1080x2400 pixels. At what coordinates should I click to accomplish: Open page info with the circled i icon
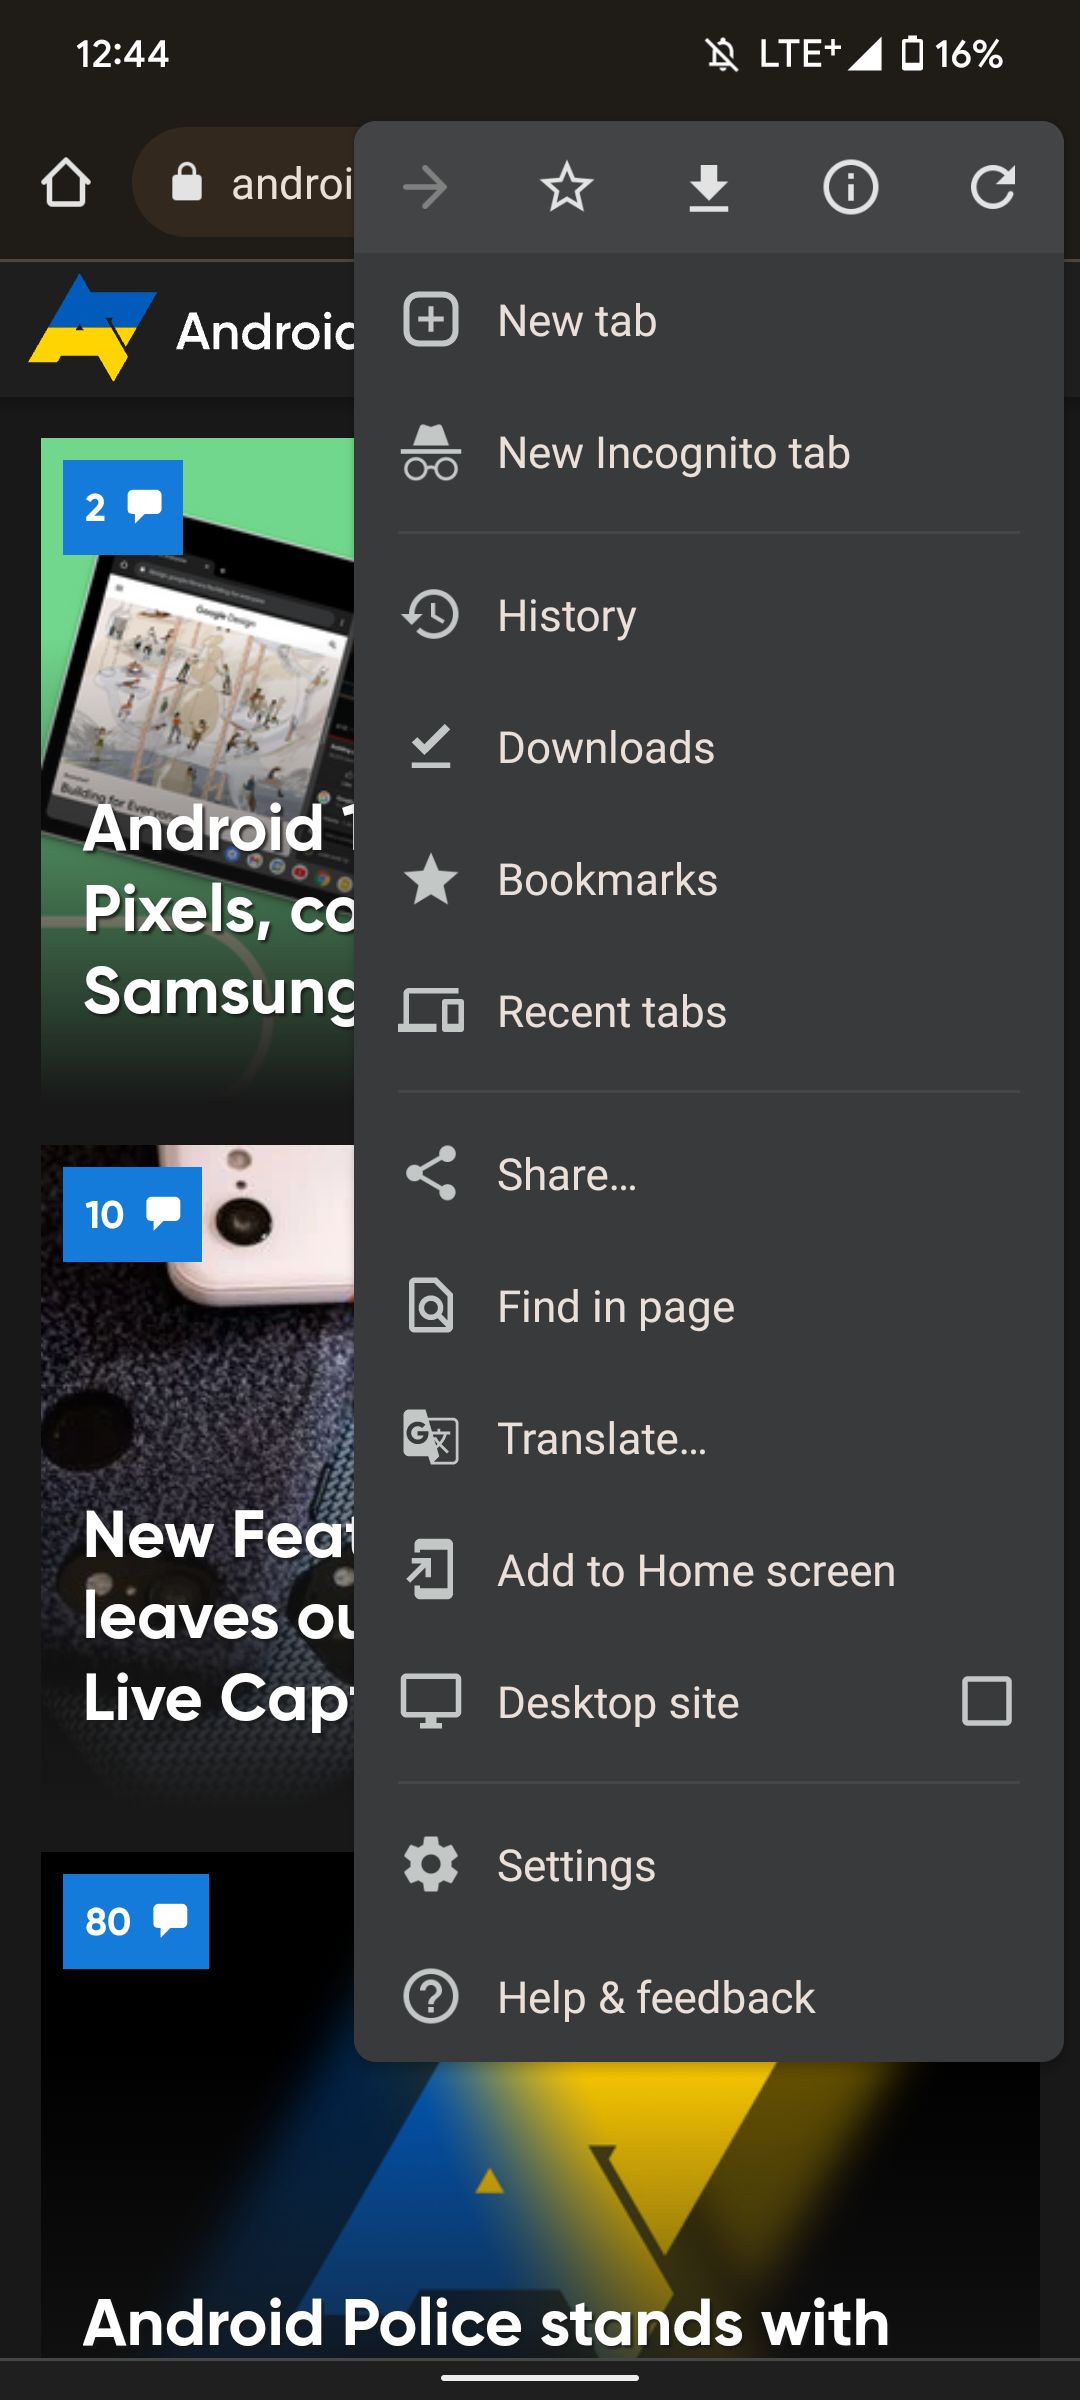851,187
